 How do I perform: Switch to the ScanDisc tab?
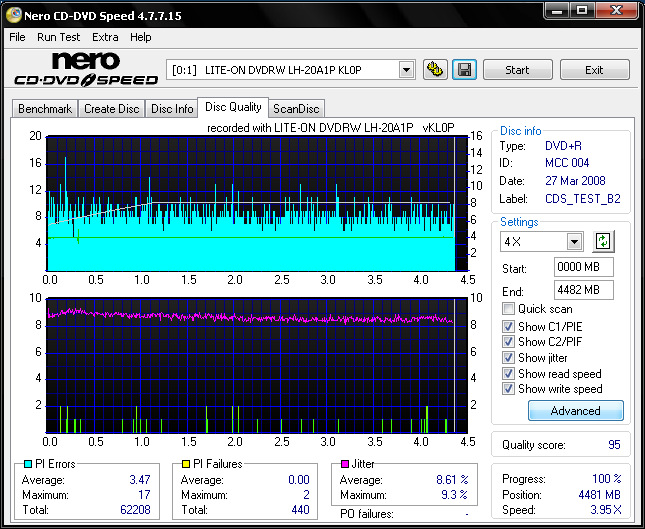point(296,109)
